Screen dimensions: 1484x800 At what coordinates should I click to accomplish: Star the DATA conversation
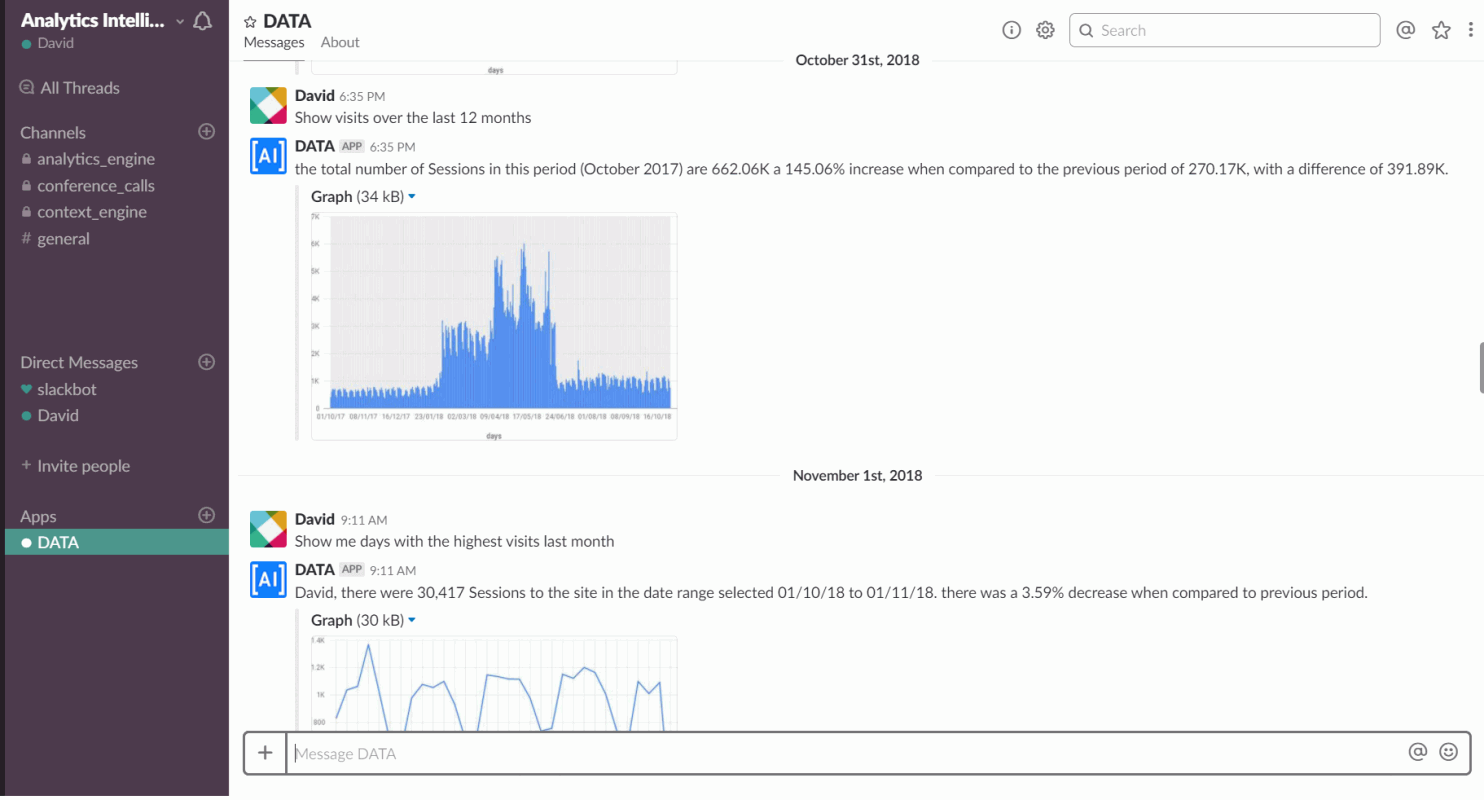pyautogui.click(x=250, y=21)
